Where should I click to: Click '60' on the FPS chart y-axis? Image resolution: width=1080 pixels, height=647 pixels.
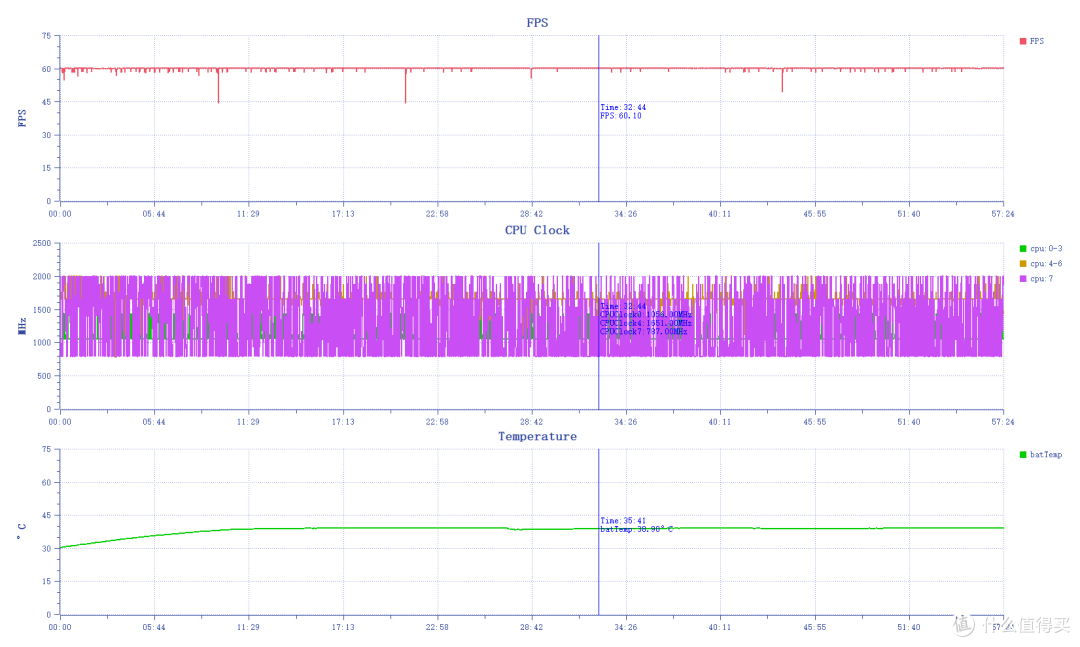(46, 69)
